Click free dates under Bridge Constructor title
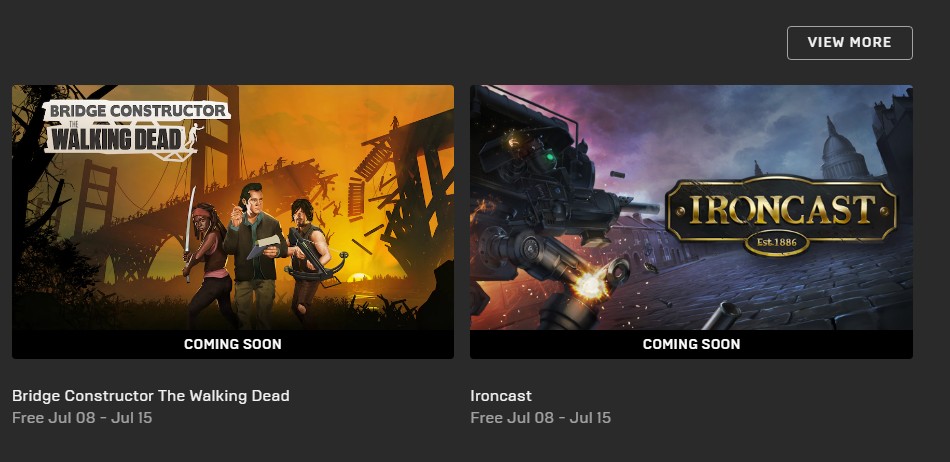Image resolution: width=950 pixels, height=462 pixels. (x=82, y=418)
